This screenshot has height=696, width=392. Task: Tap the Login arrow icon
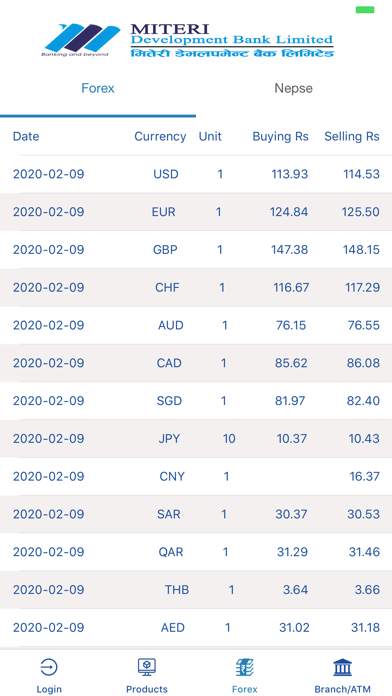[x=49, y=667]
